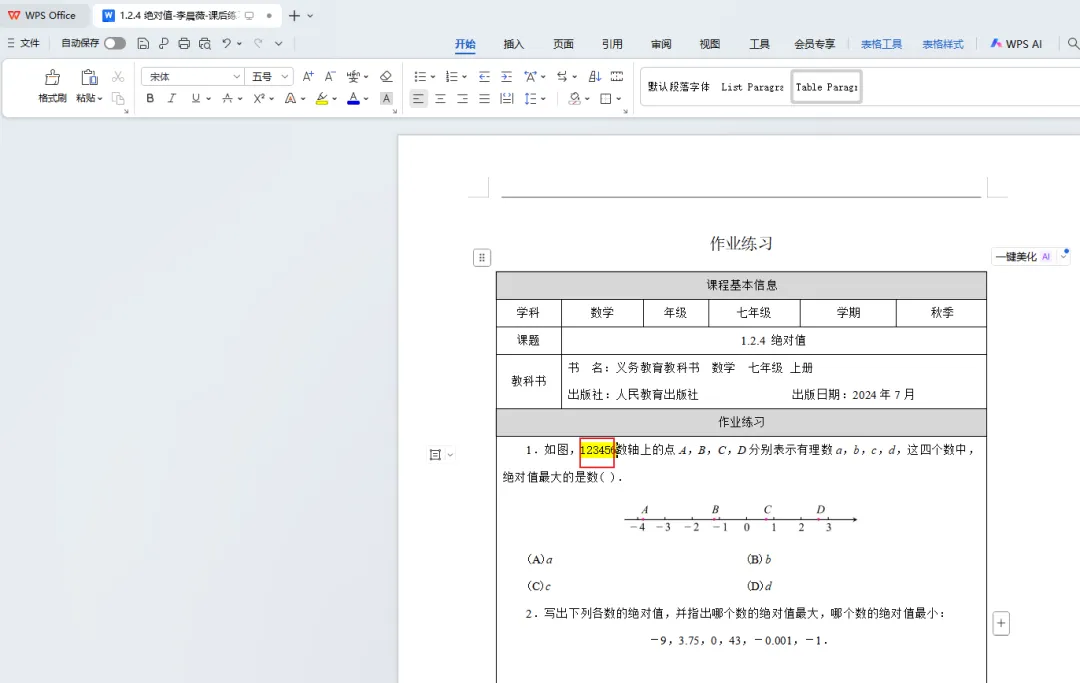The image size is (1080, 683).
Task: Click the Format Painter (格式刷) icon
Action: (x=52, y=77)
